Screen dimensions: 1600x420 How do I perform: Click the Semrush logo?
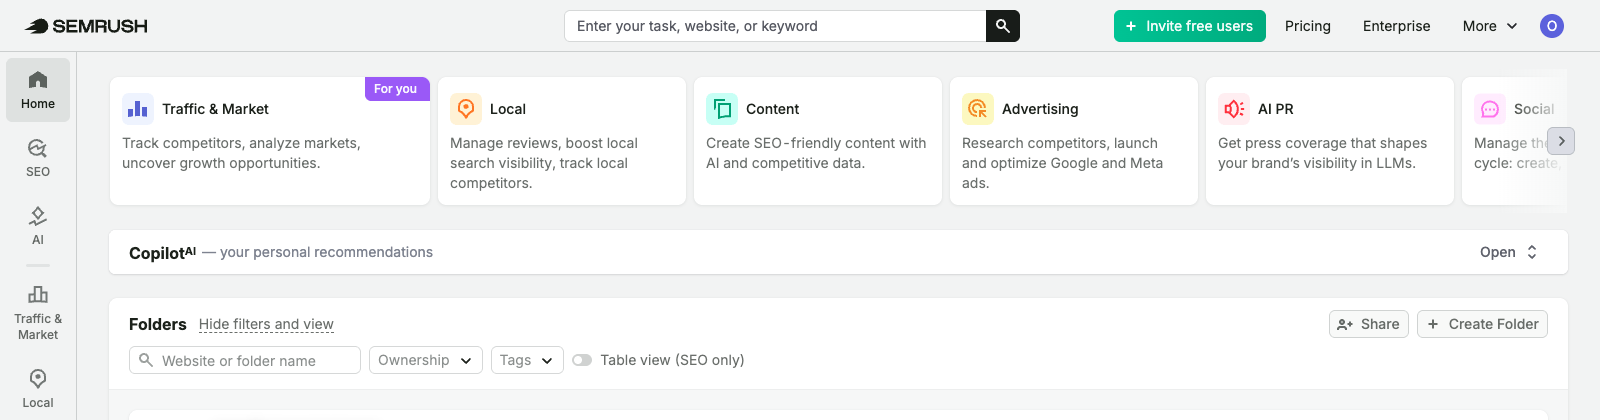[x=86, y=26]
